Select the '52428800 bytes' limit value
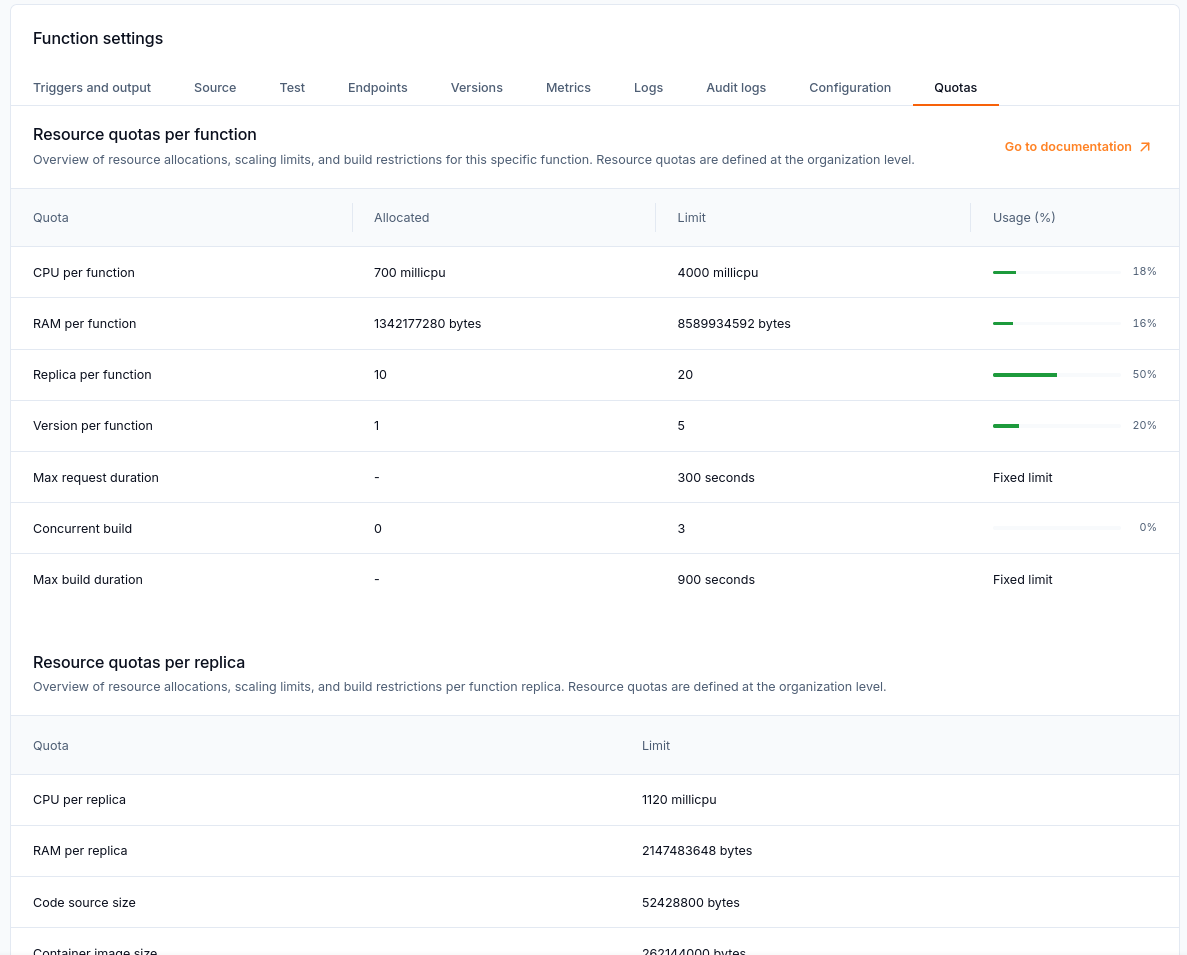 pos(691,903)
